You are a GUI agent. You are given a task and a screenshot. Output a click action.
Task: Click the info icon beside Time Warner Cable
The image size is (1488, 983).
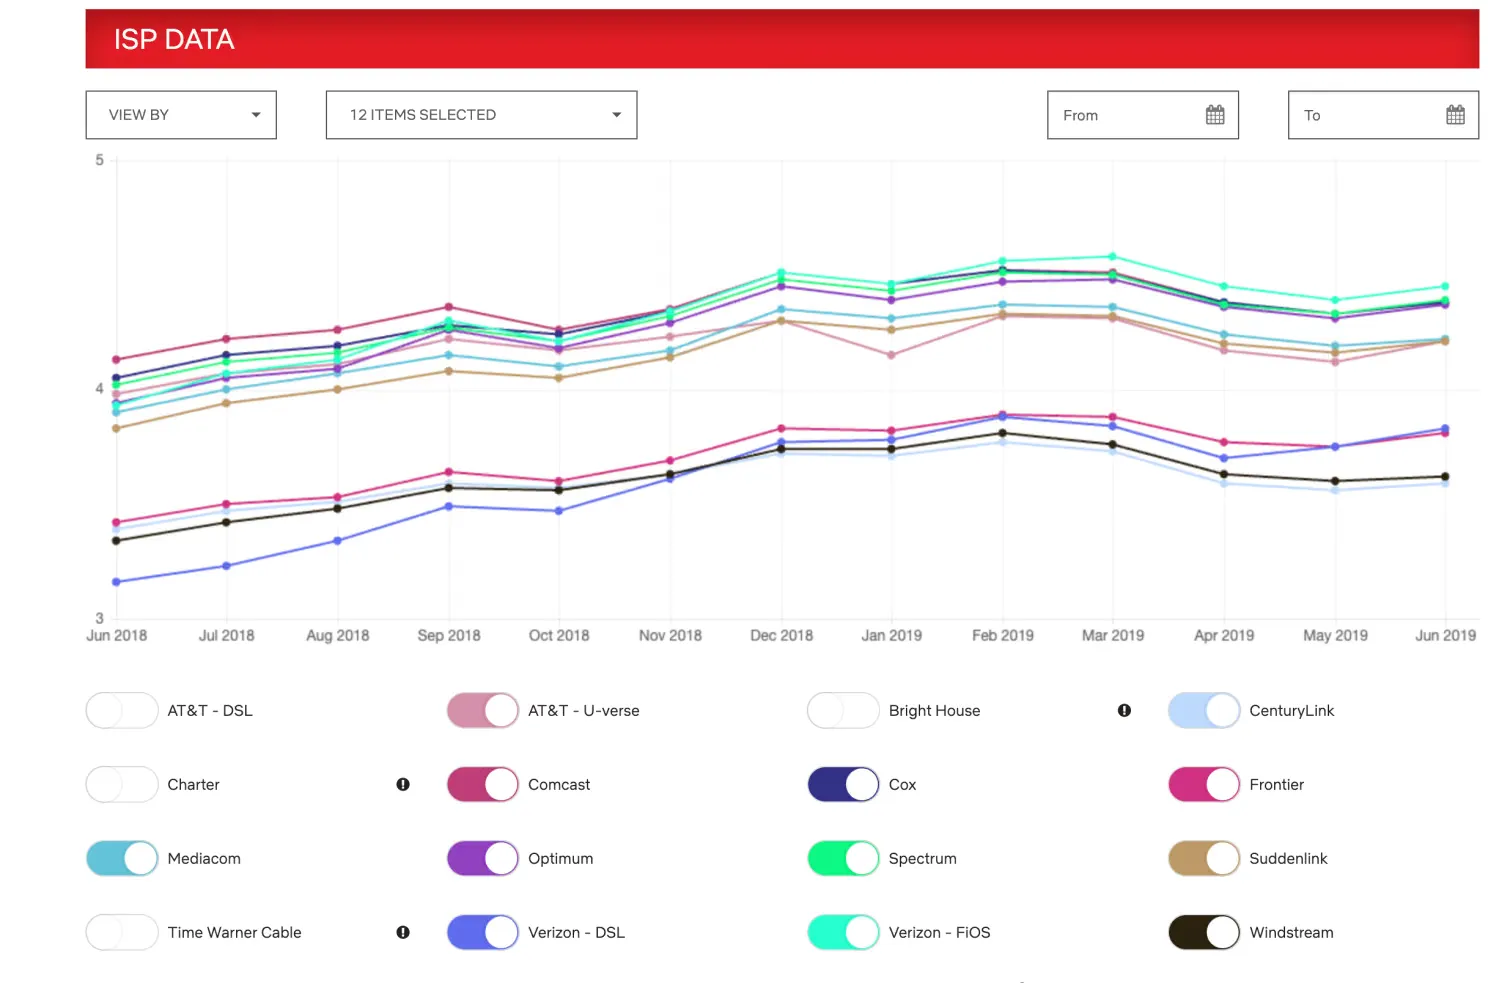pos(403,933)
